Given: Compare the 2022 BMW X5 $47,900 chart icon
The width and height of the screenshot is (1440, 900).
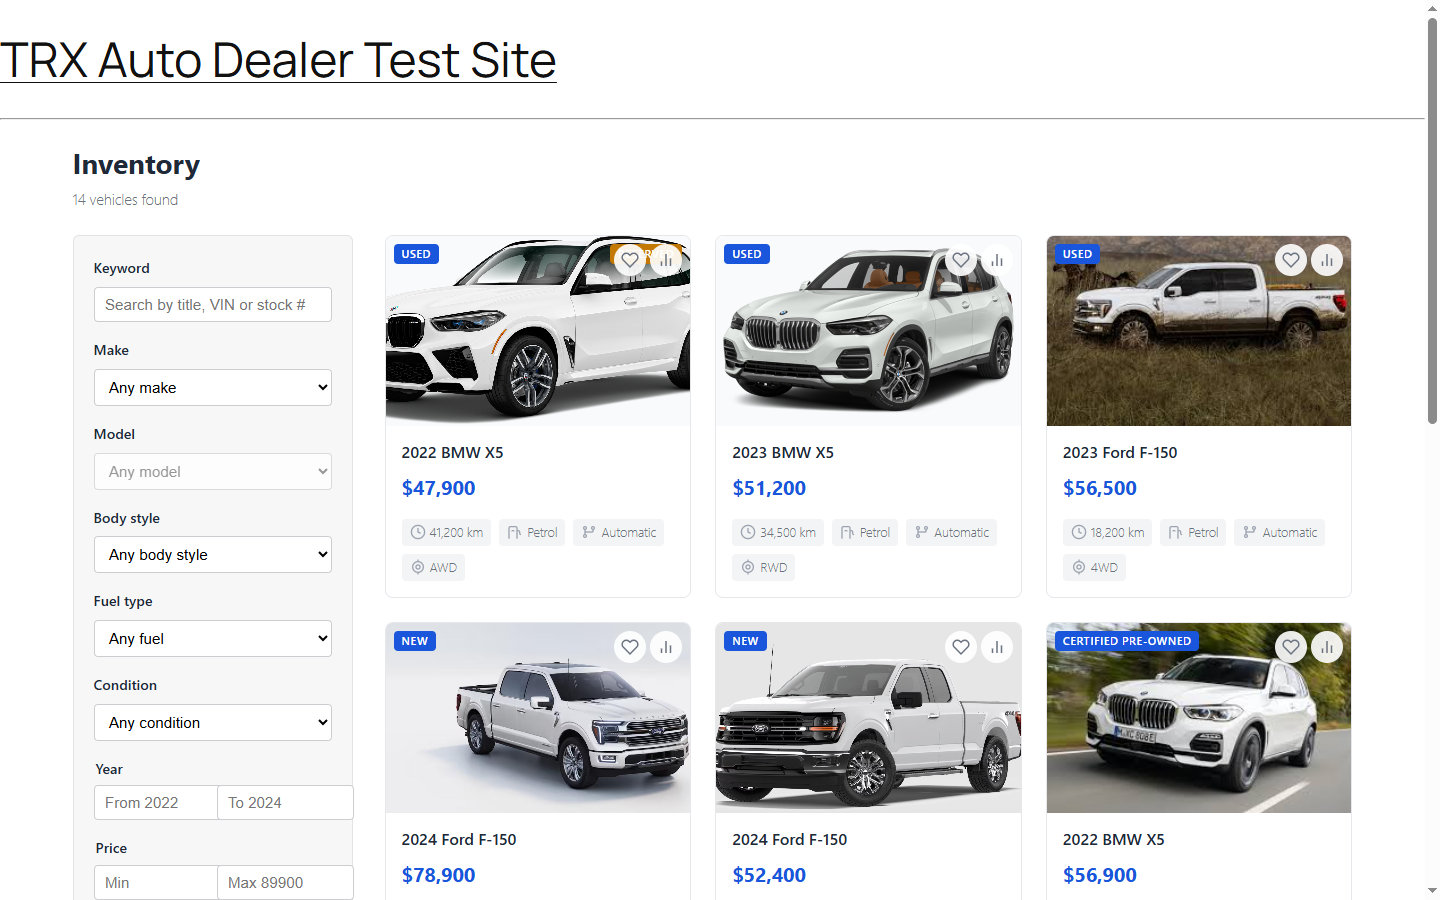Looking at the screenshot, I should 666,260.
